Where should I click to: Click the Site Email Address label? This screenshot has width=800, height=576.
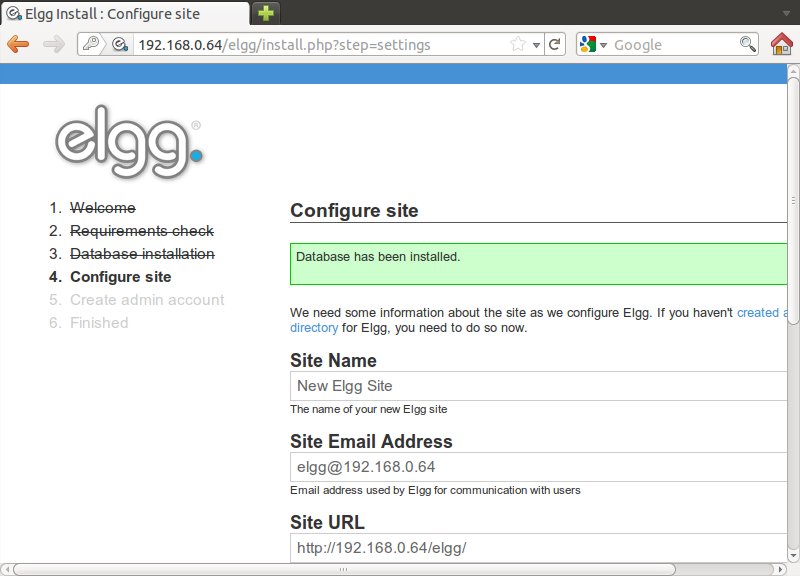pos(371,442)
